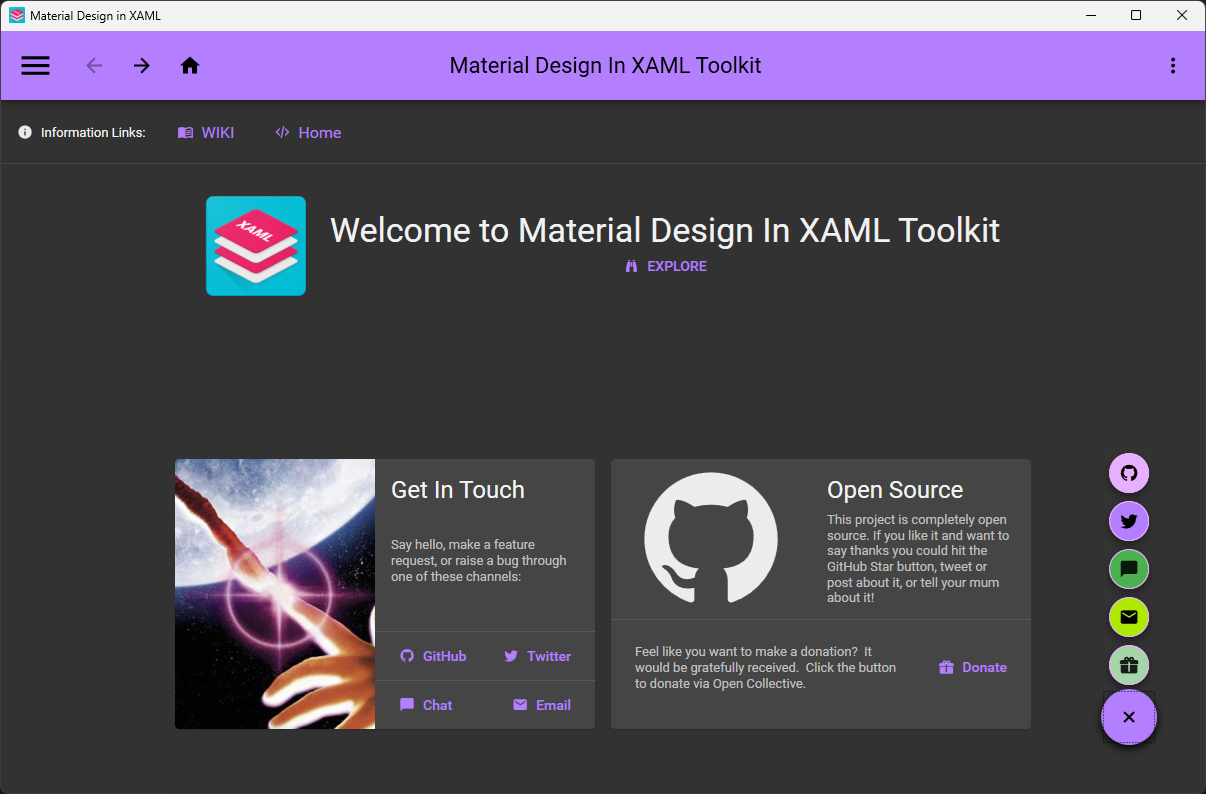Image resolution: width=1206 pixels, height=794 pixels.
Task: Open the hamburger navigation menu
Action: coord(35,66)
